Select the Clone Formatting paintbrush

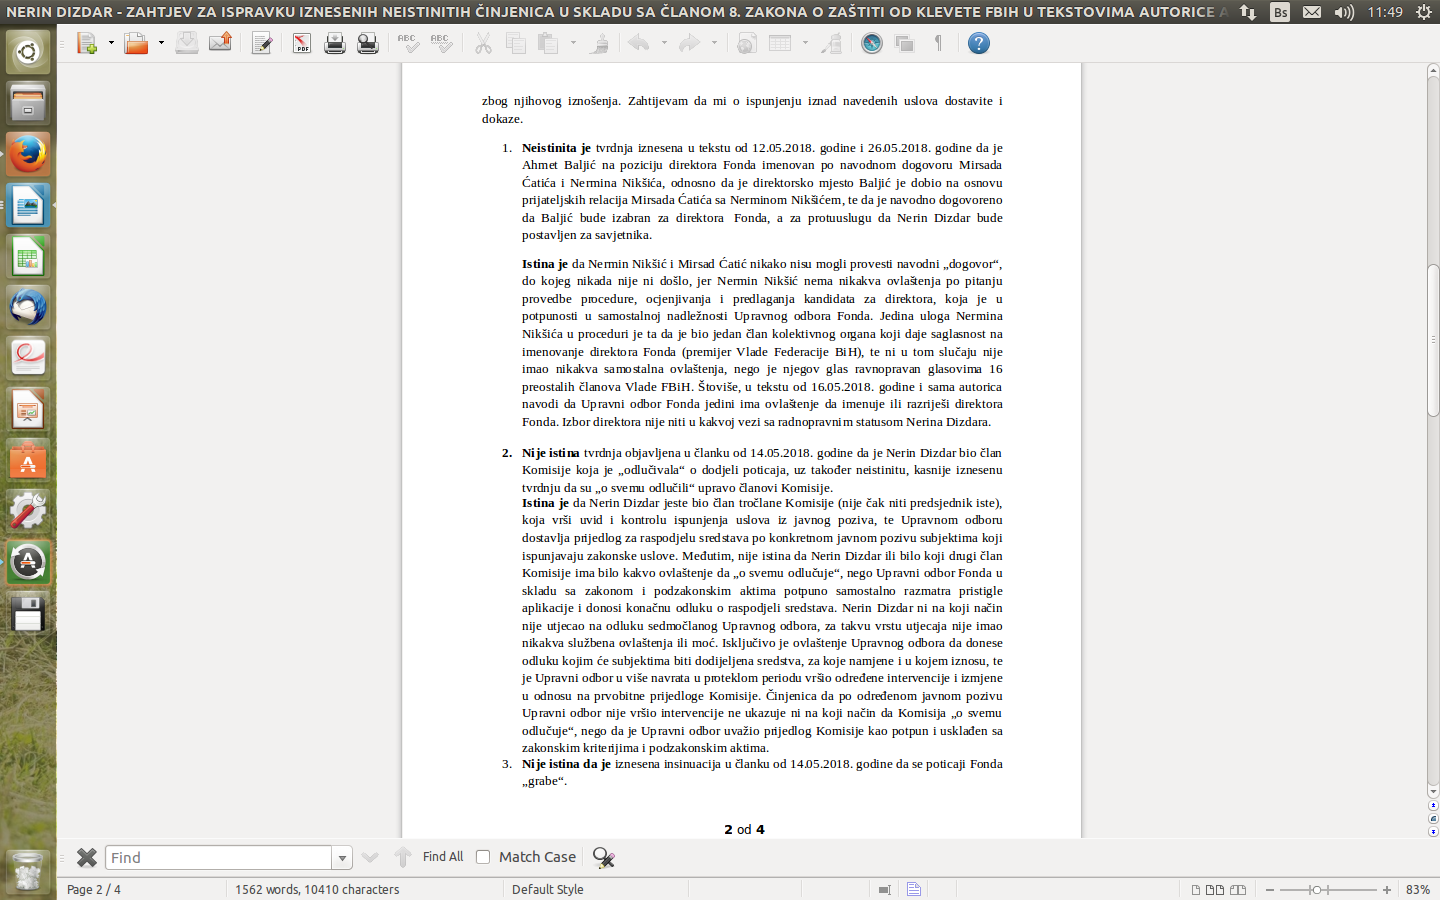click(599, 43)
